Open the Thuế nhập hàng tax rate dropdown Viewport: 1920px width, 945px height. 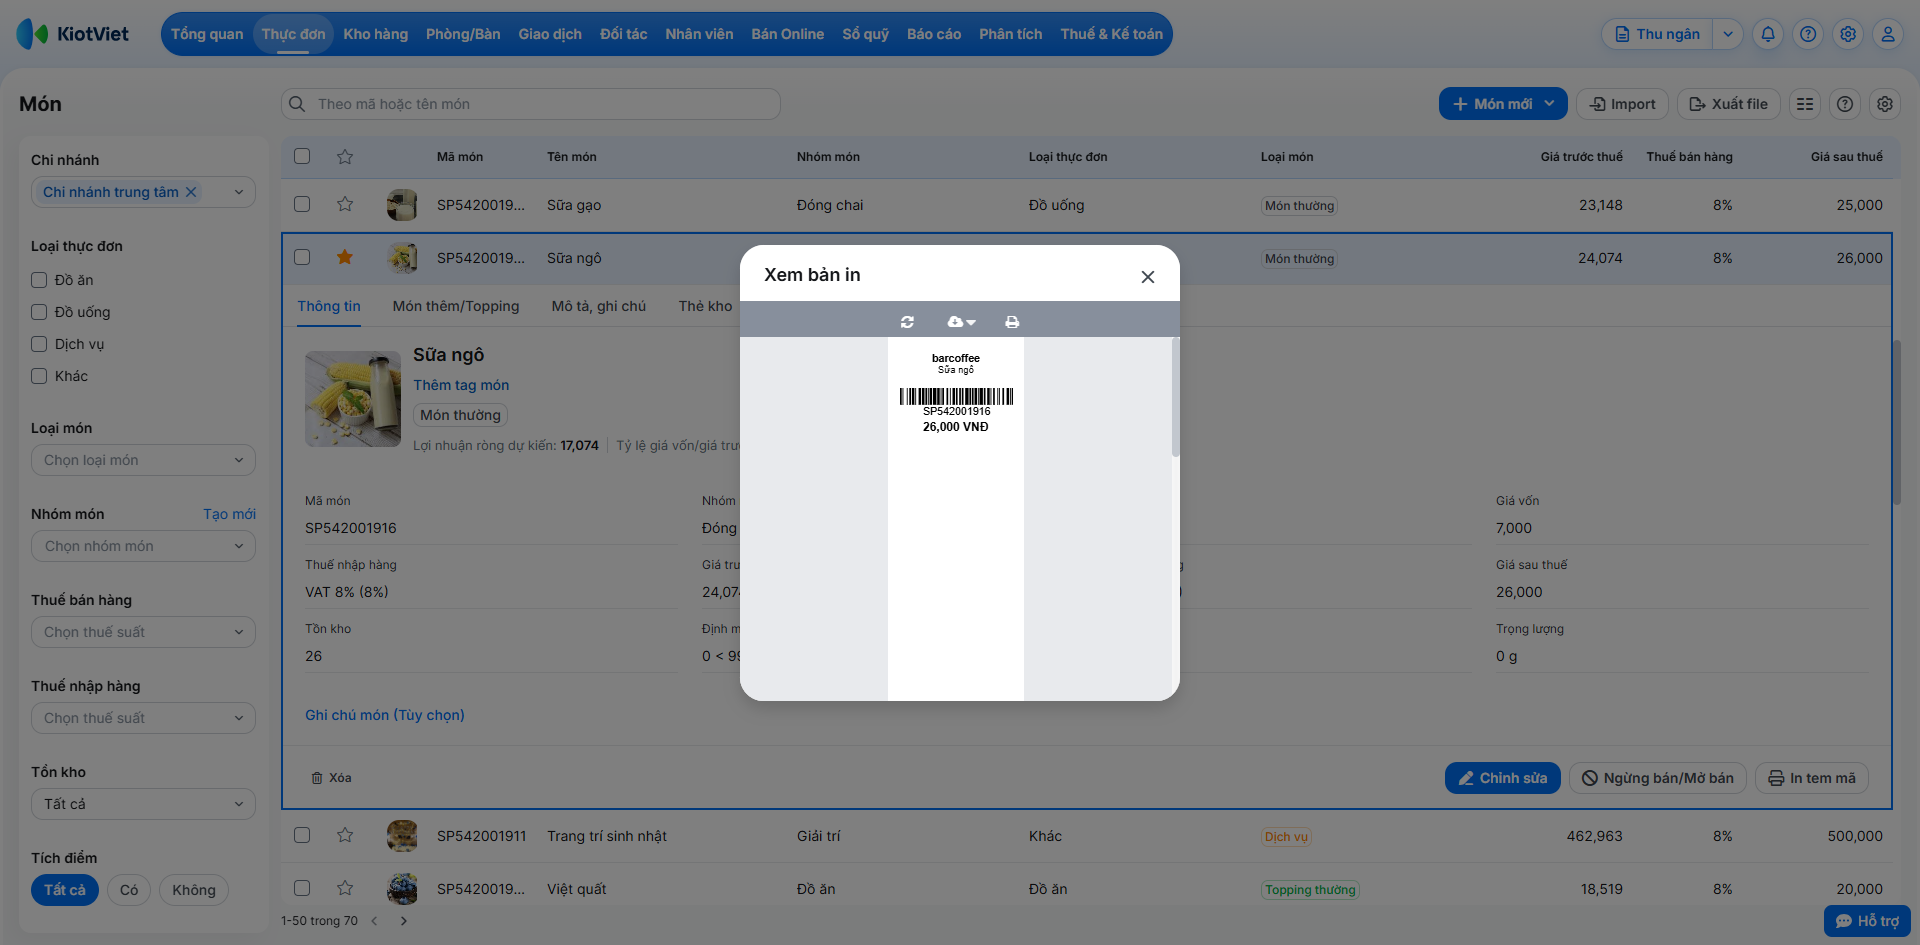point(143,718)
